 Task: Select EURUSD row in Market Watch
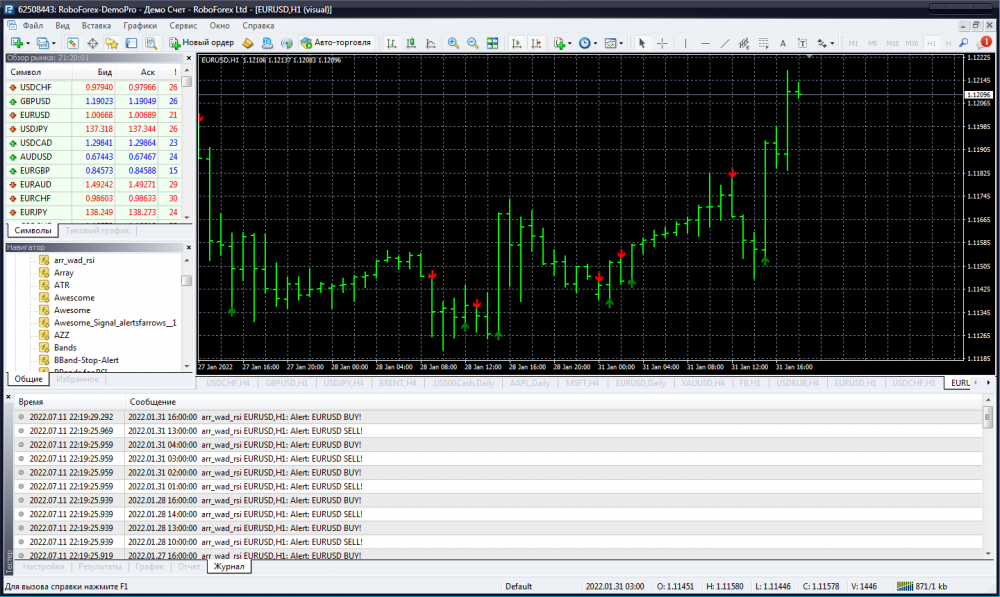click(93, 115)
